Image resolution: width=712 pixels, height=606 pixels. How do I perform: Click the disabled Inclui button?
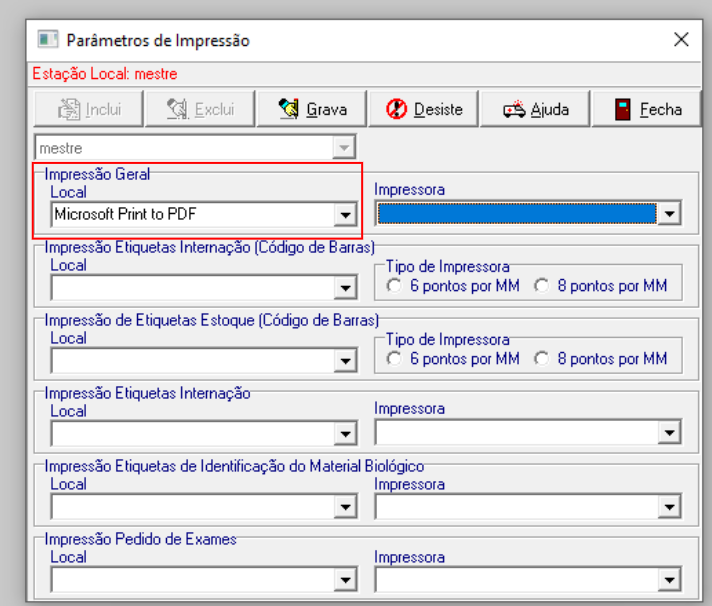89,109
